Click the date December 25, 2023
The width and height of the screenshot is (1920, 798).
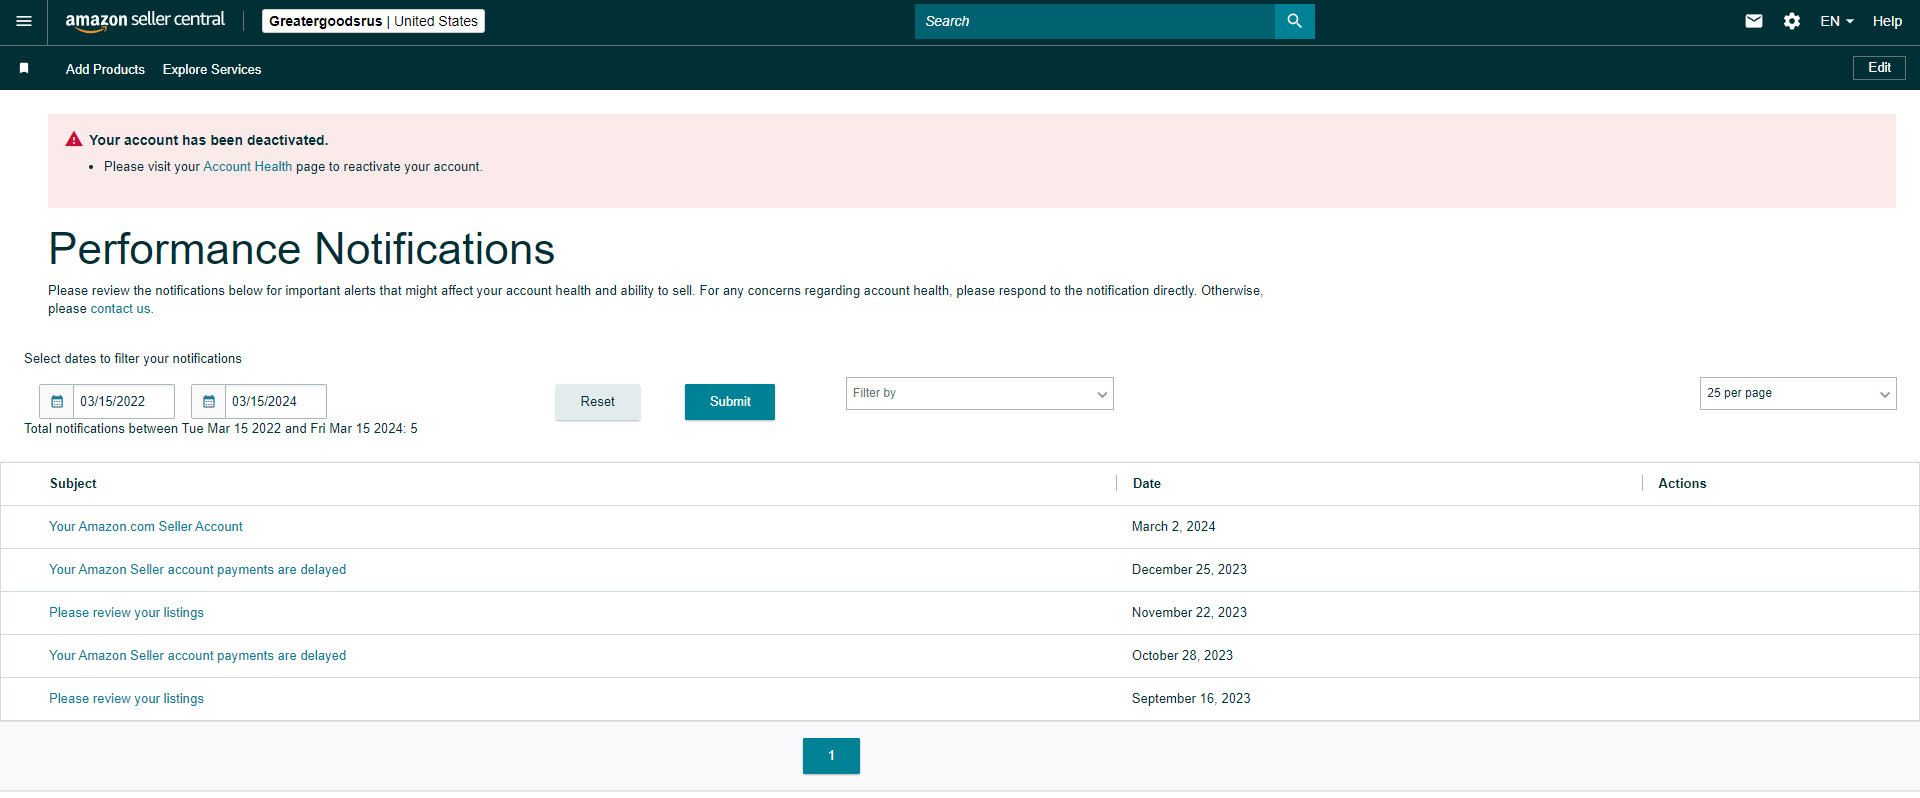tap(1189, 569)
